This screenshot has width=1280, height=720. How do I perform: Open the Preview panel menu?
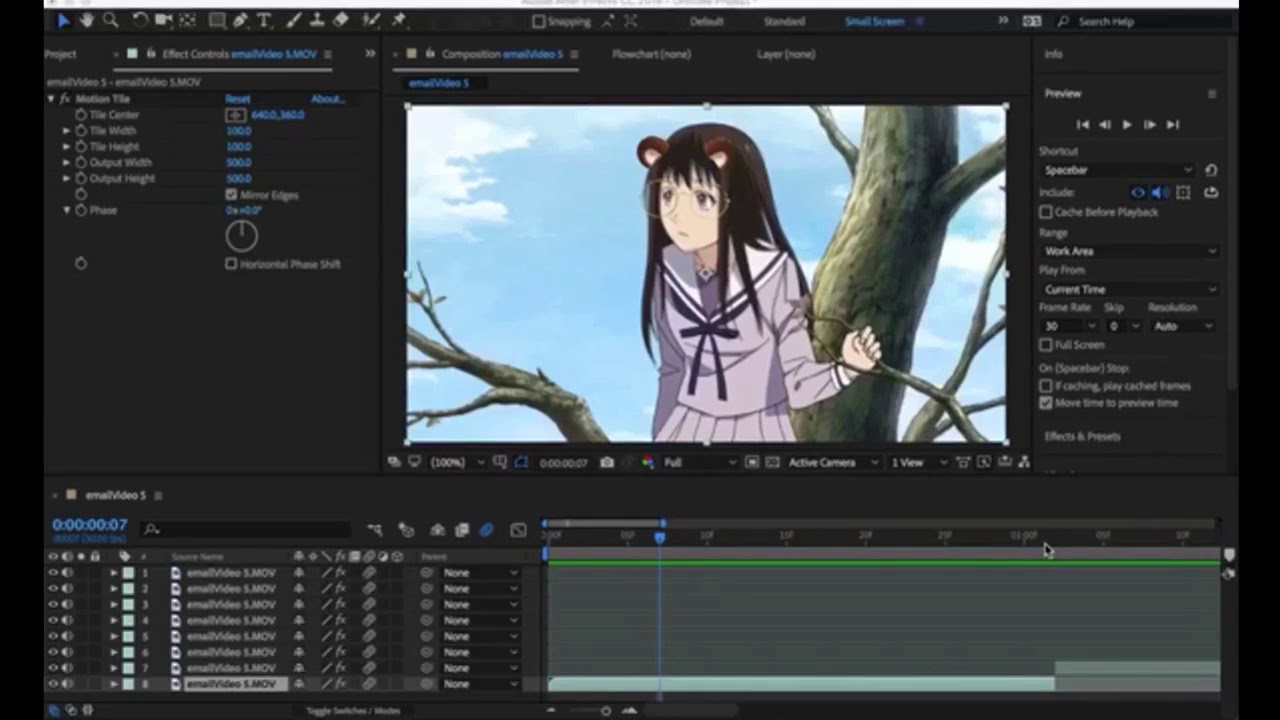(1212, 93)
